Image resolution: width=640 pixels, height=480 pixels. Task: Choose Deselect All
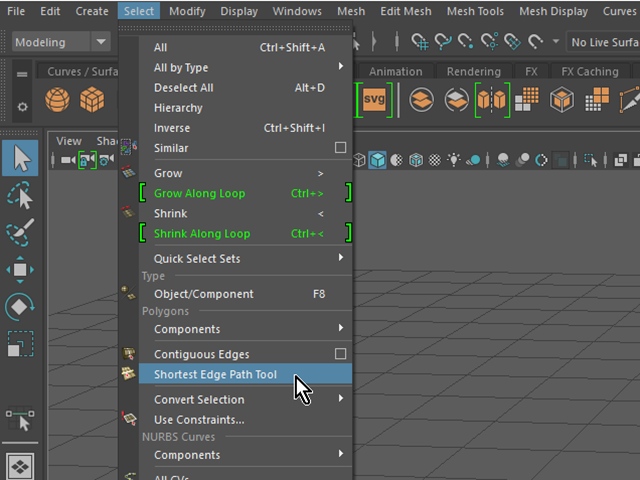click(x=245, y=88)
